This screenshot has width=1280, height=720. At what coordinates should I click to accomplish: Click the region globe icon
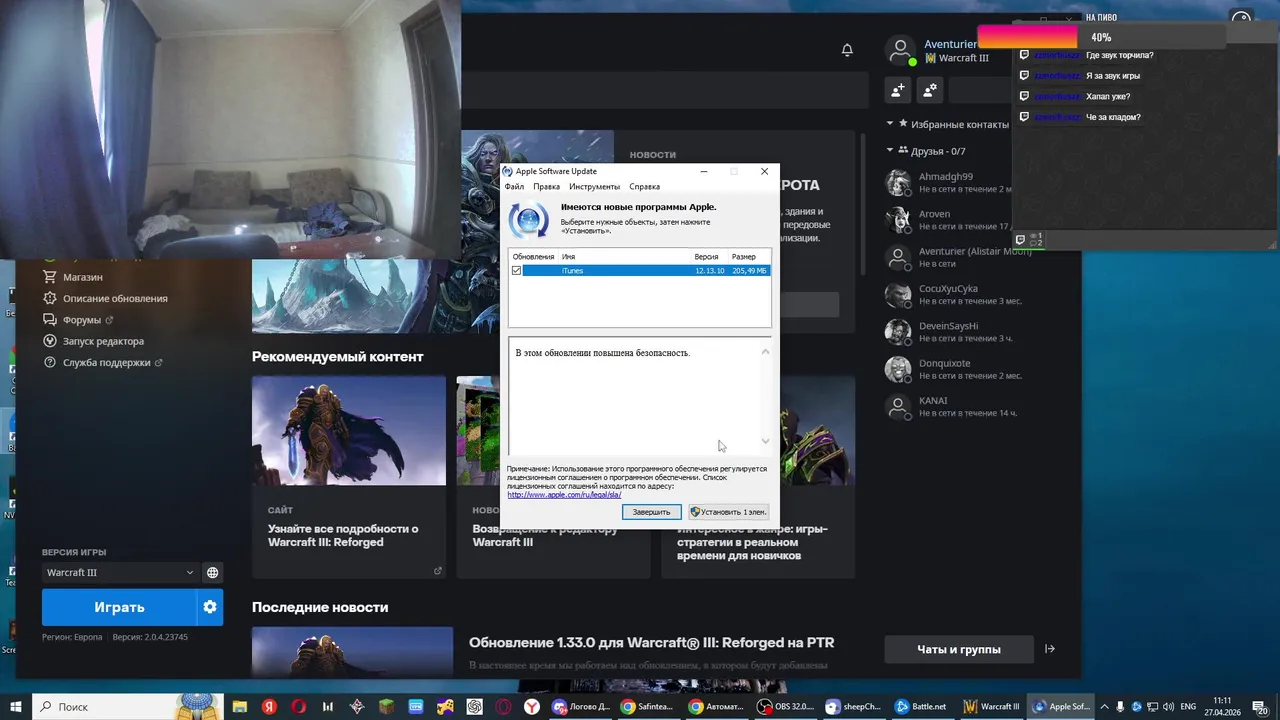212,573
